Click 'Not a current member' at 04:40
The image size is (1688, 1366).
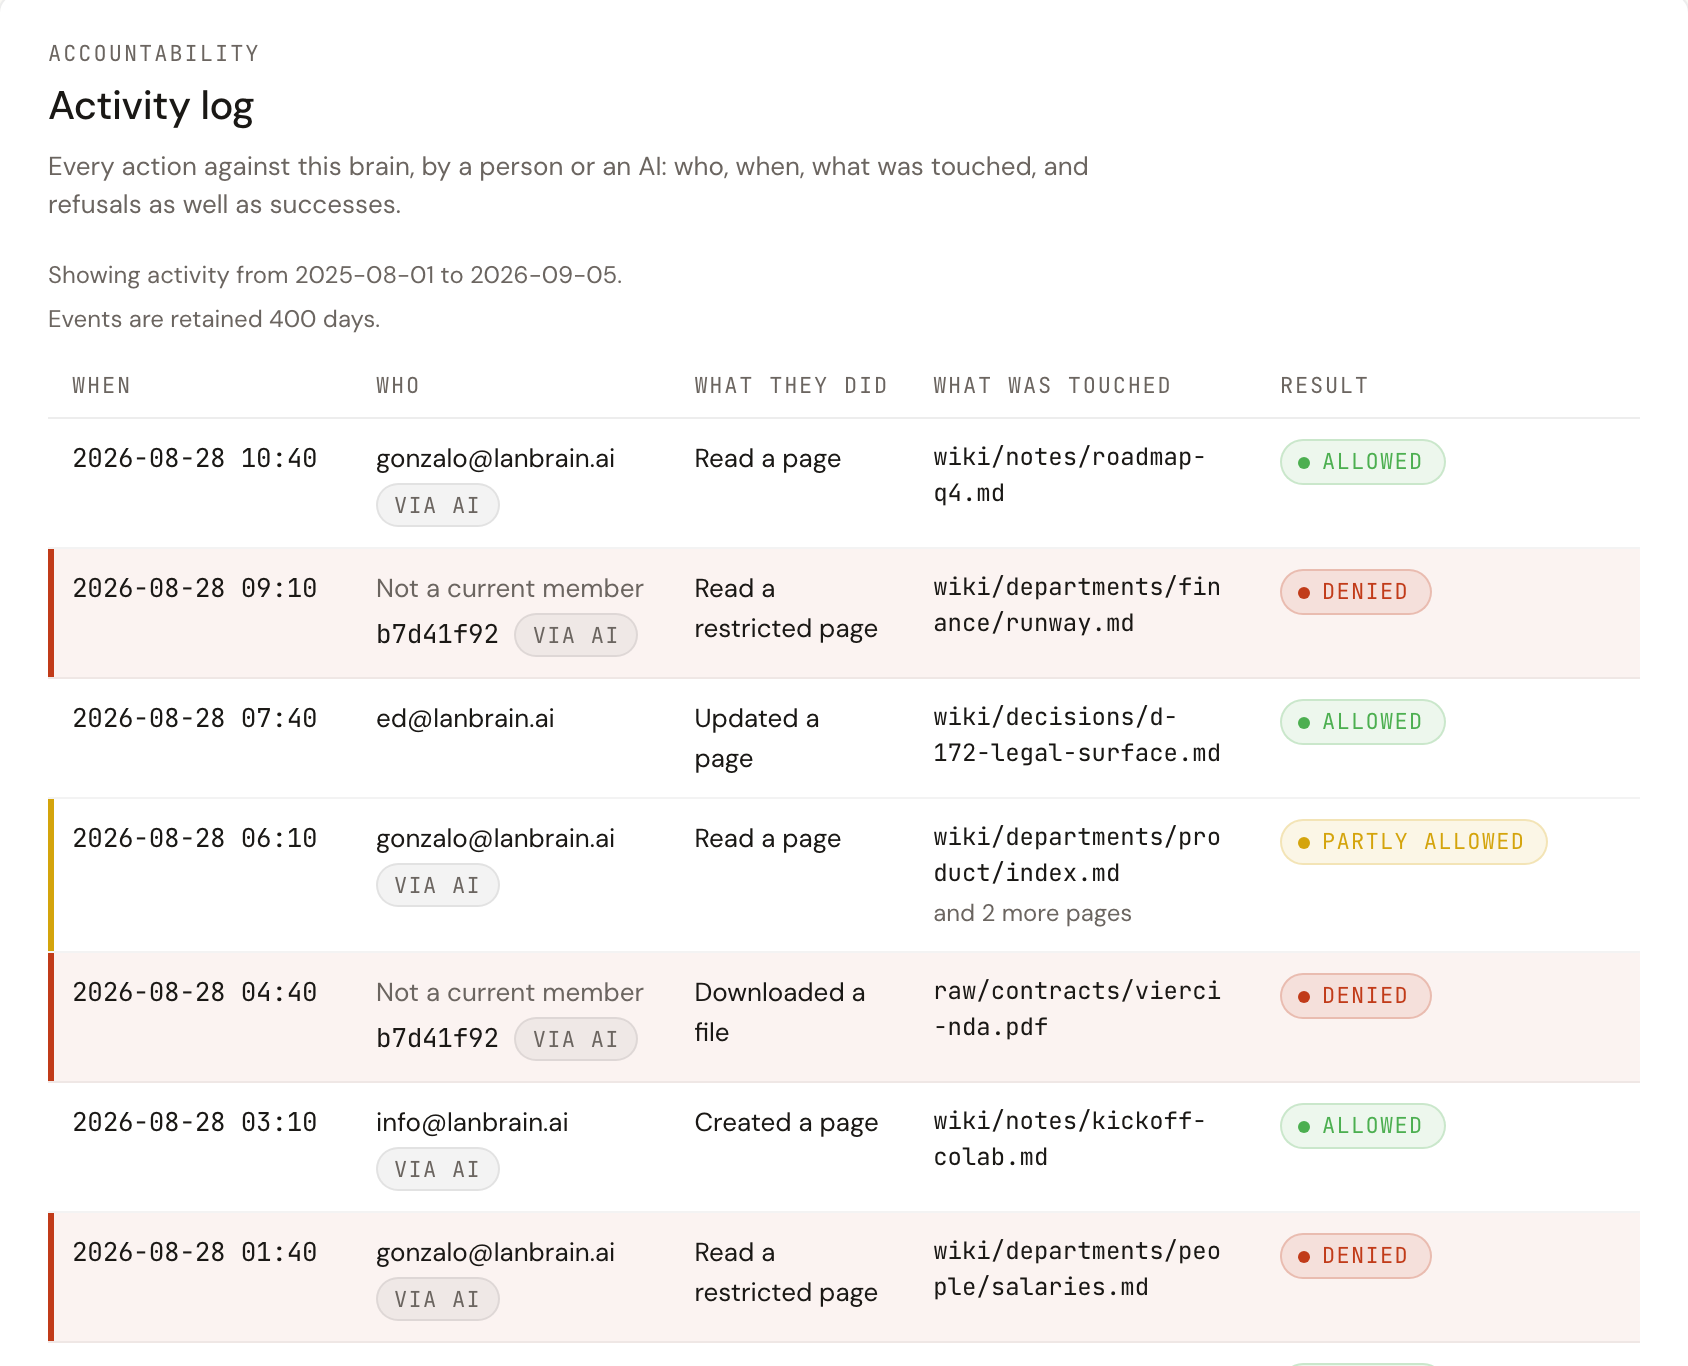(x=509, y=993)
